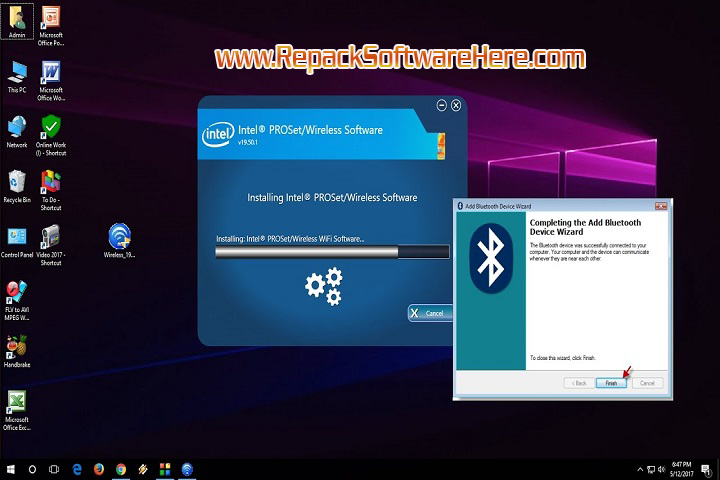Switch to Intel wireless installer taskbar icon

(x=187, y=469)
